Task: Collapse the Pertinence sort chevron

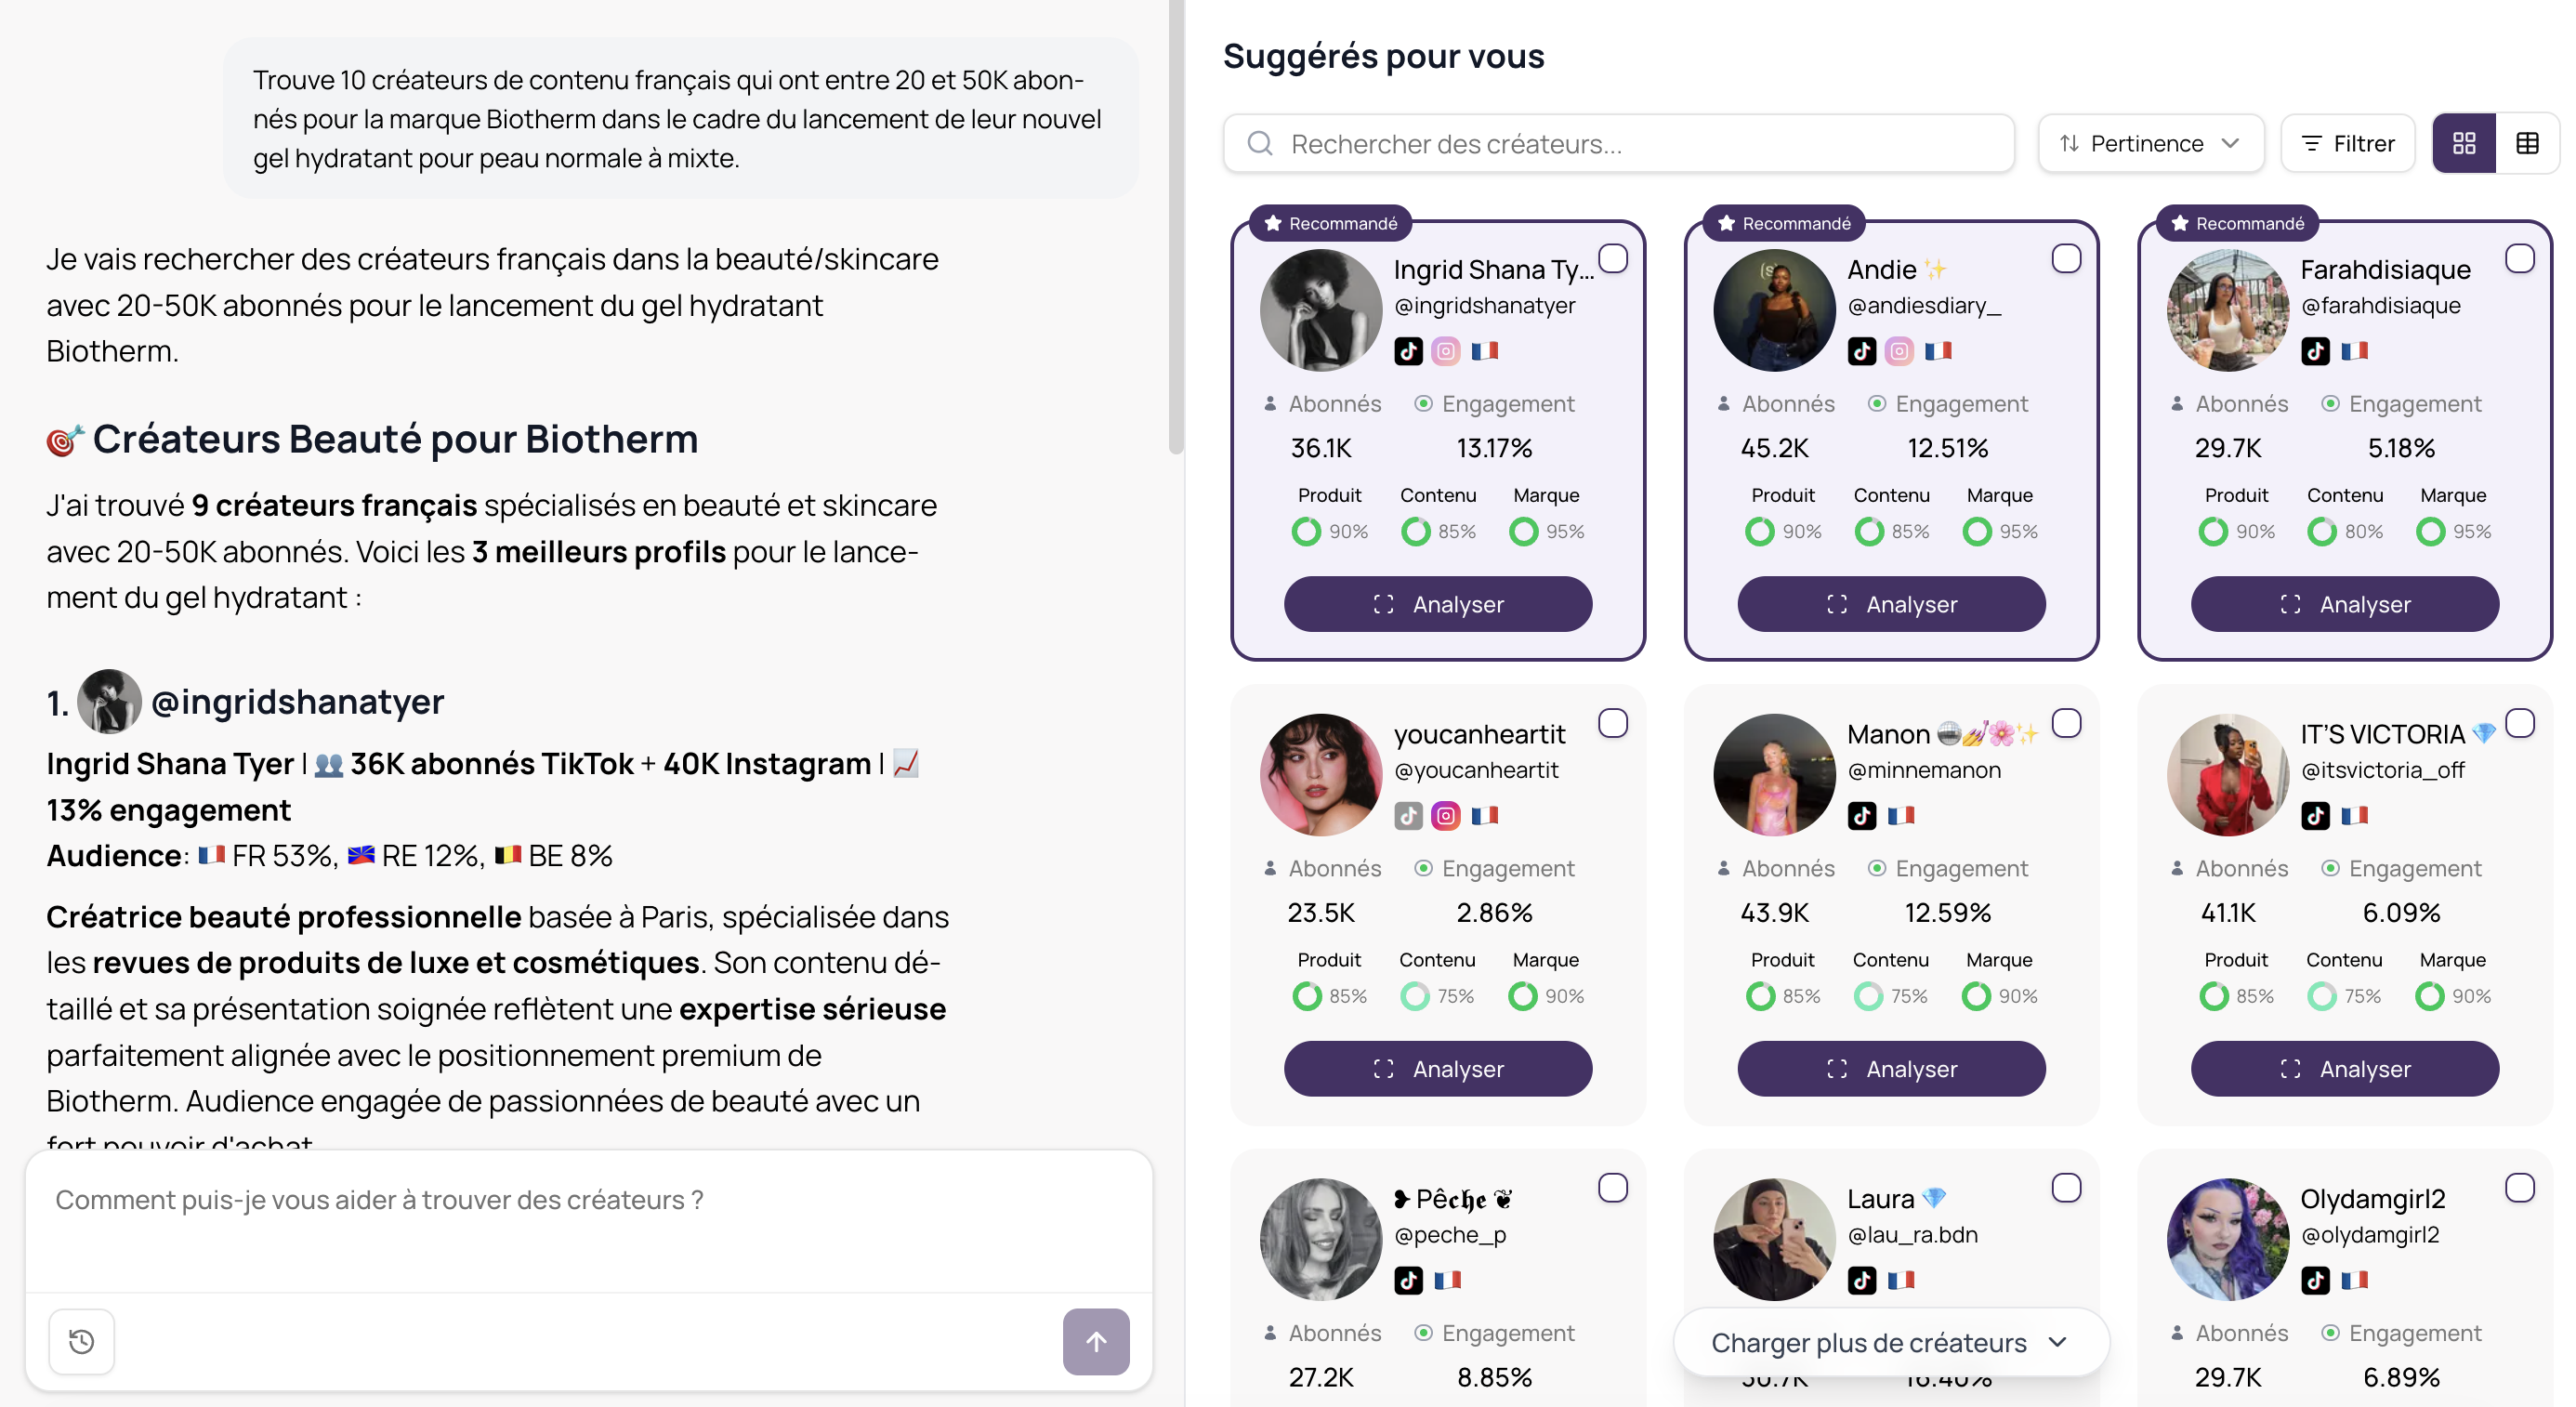Action: (2233, 143)
